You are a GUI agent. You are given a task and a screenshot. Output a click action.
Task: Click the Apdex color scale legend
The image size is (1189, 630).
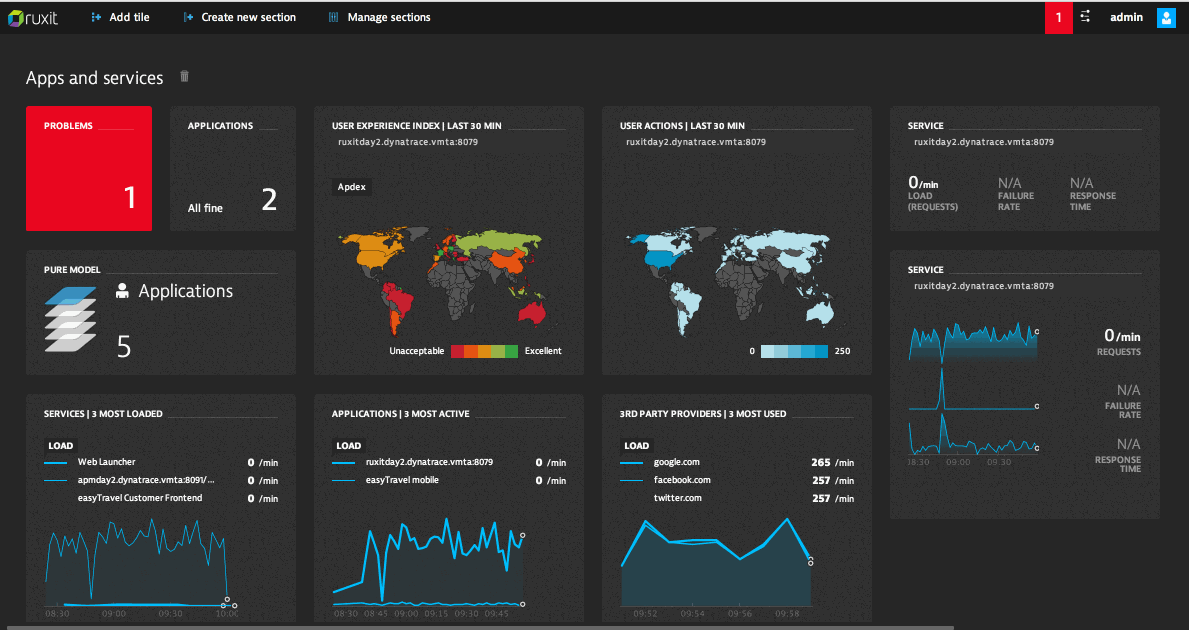pyautogui.click(x=484, y=351)
